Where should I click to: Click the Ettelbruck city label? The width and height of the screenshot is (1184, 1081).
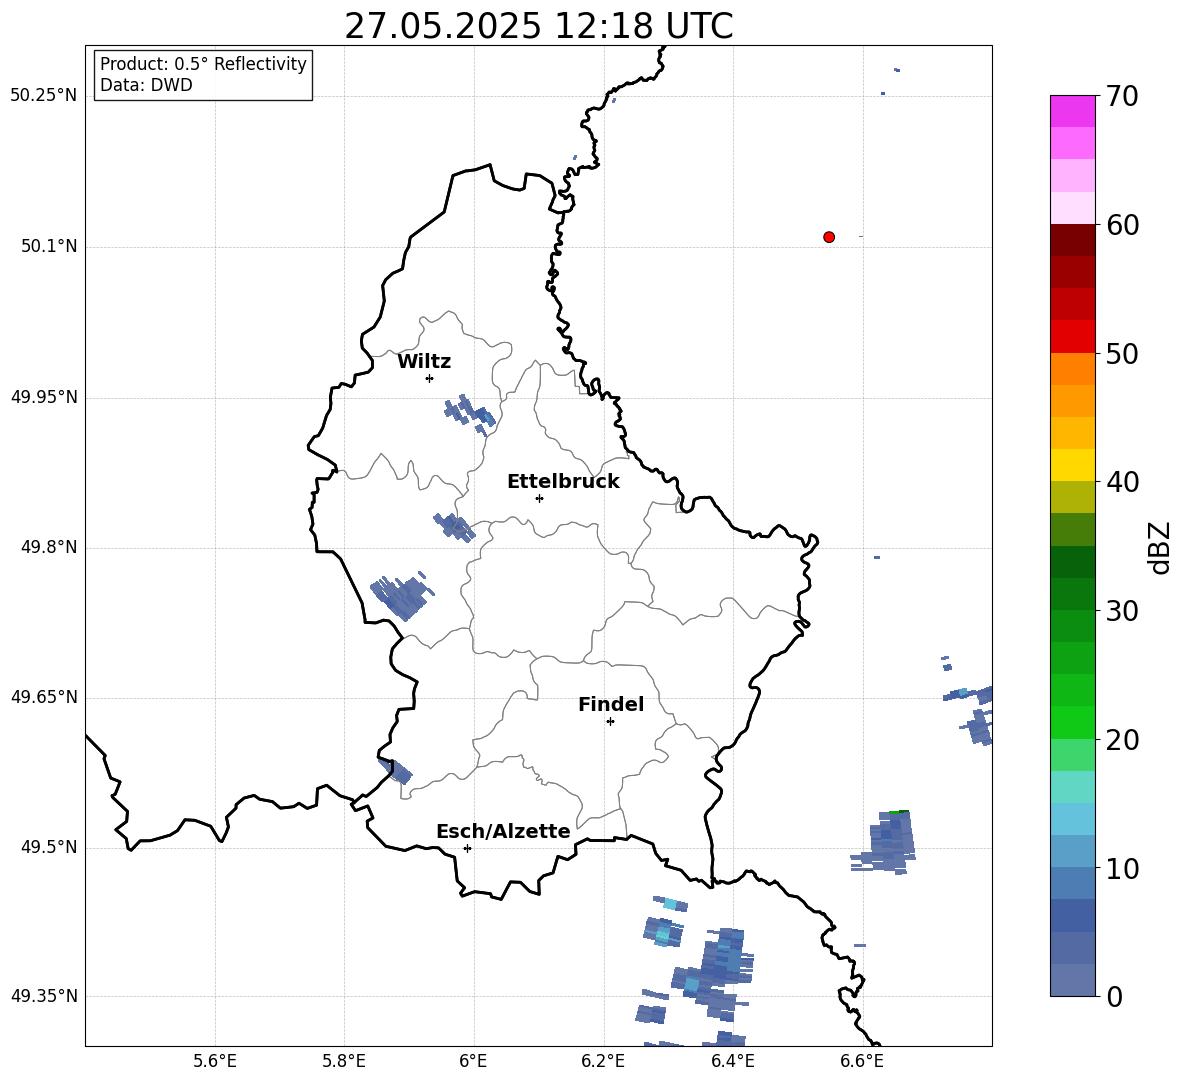(563, 482)
